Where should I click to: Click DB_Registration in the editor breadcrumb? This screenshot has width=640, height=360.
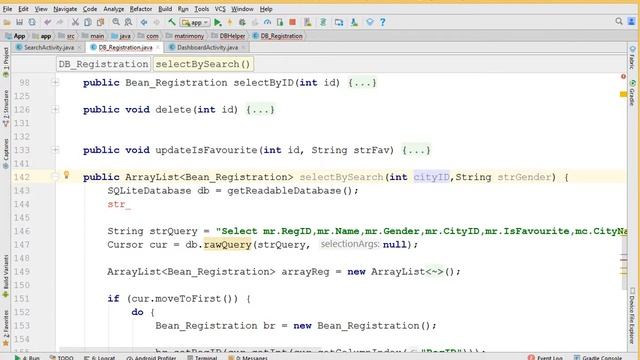[103, 64]
